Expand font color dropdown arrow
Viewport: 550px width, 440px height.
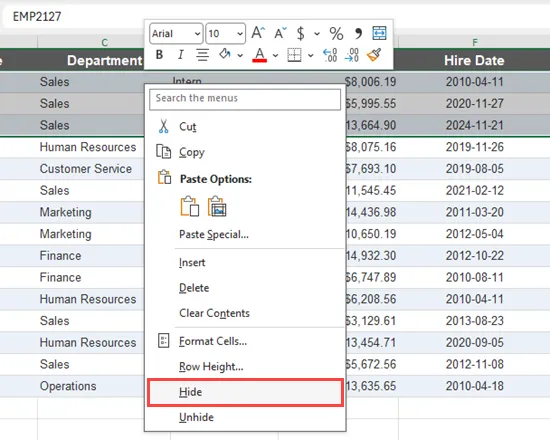coord(275,55)
